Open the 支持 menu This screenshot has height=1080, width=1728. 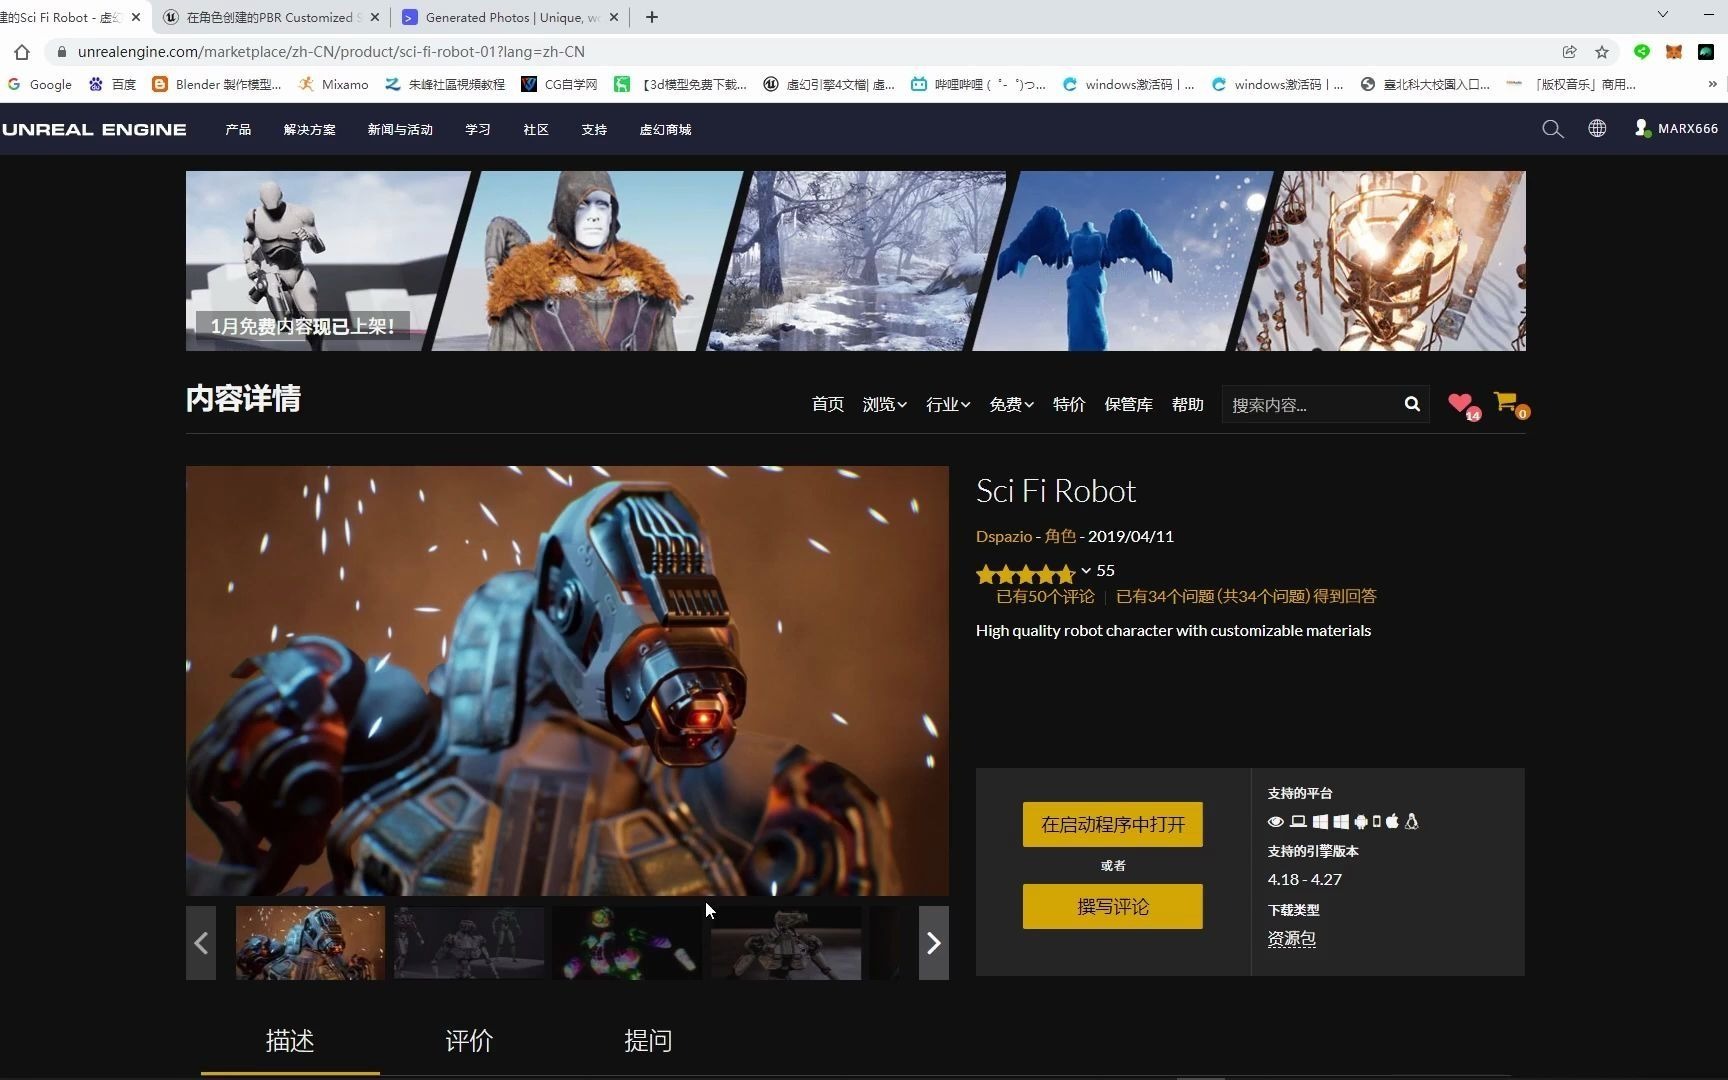tap(594, 130)
